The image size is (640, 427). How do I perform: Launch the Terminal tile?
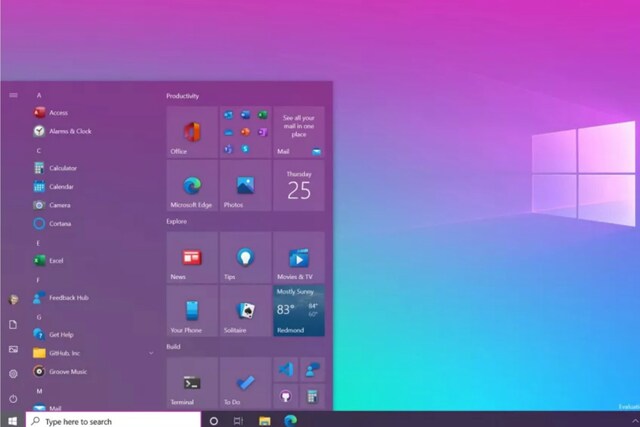pos(192,383)
